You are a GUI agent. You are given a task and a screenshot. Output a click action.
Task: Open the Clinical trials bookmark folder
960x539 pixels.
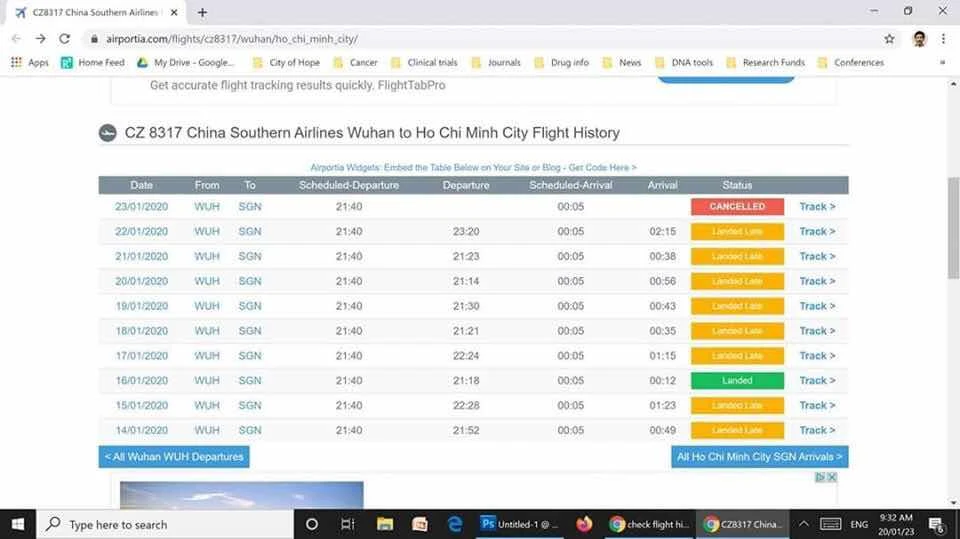click(424, 62)
